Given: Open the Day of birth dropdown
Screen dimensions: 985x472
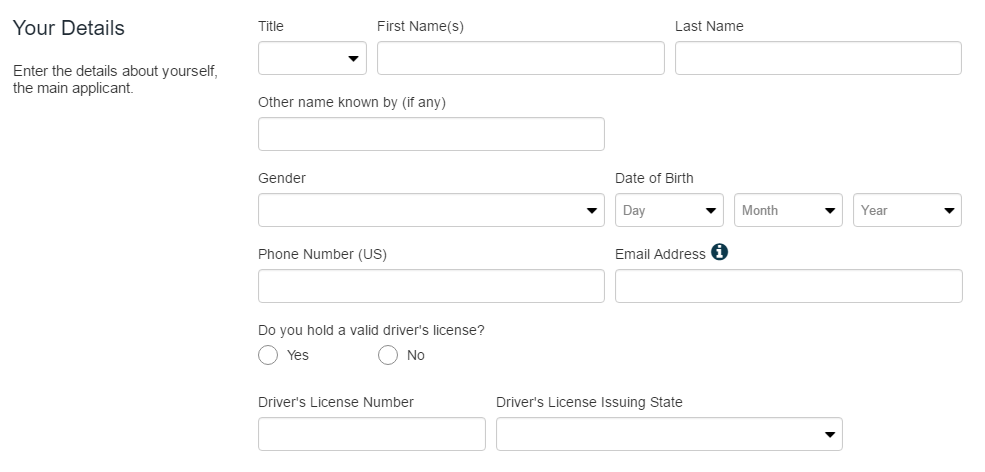Looking at the screenshot, I should coord(669,210).
